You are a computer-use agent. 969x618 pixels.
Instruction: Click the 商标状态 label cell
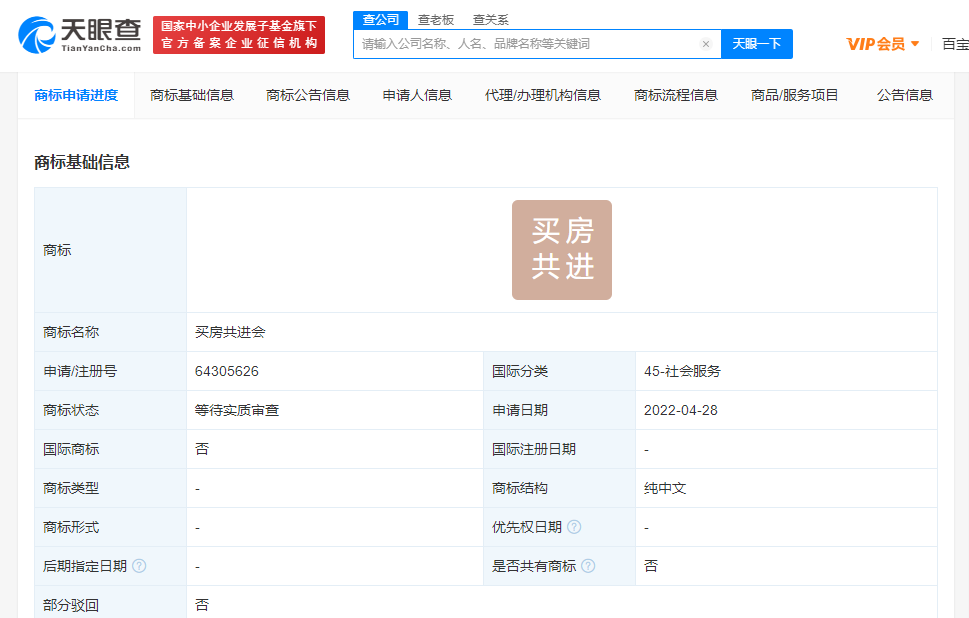pos(111,410)
